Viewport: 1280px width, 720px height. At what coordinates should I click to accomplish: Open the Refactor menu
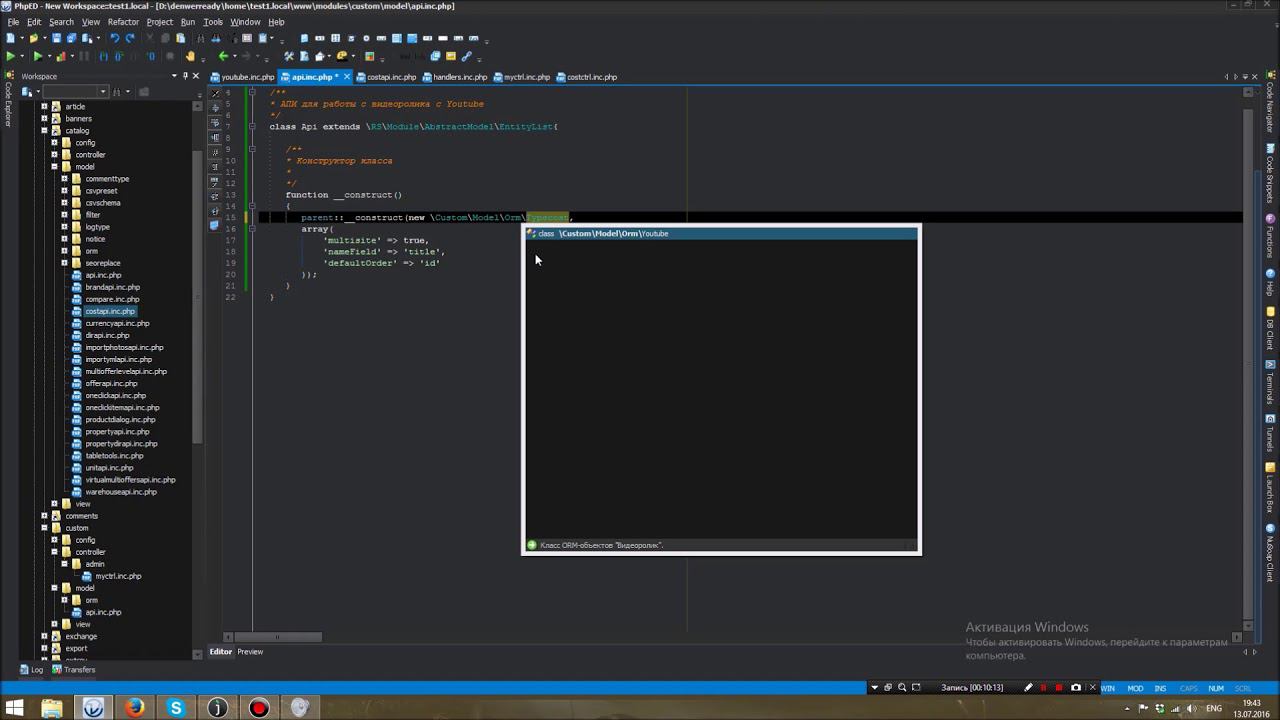[123, 22]
